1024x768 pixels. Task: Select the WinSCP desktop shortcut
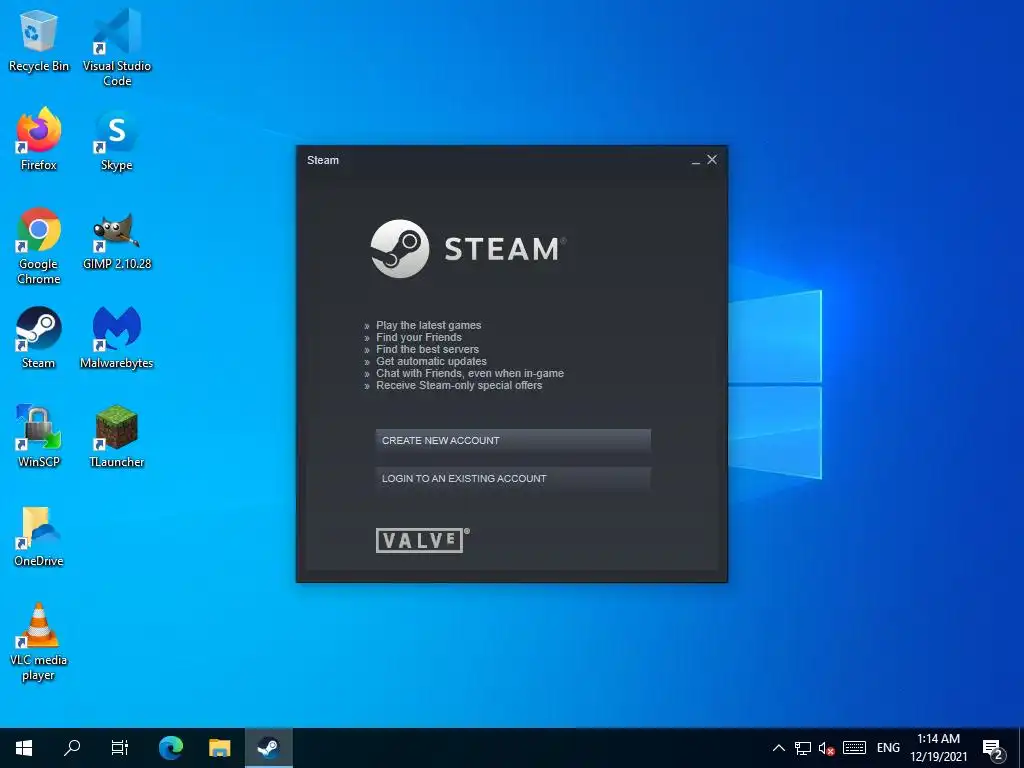pyautogui.click(x=39, y=436)
